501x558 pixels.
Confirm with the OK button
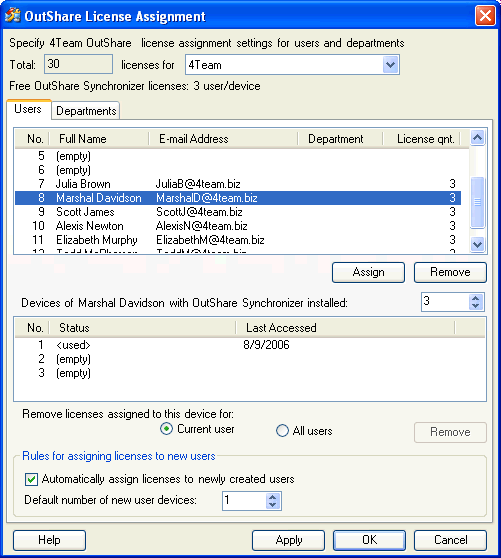[369, 540]
